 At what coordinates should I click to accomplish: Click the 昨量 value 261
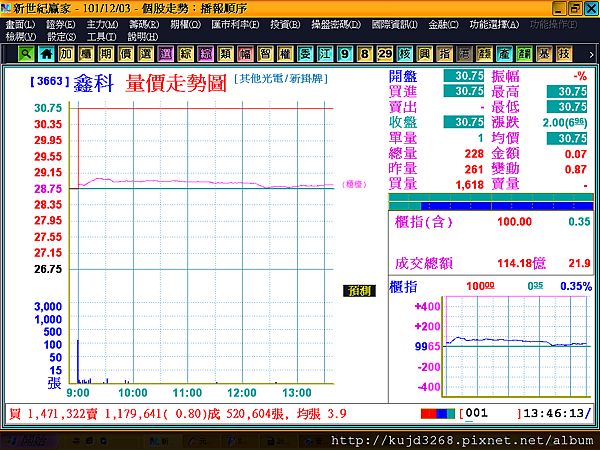pos(474,169)
